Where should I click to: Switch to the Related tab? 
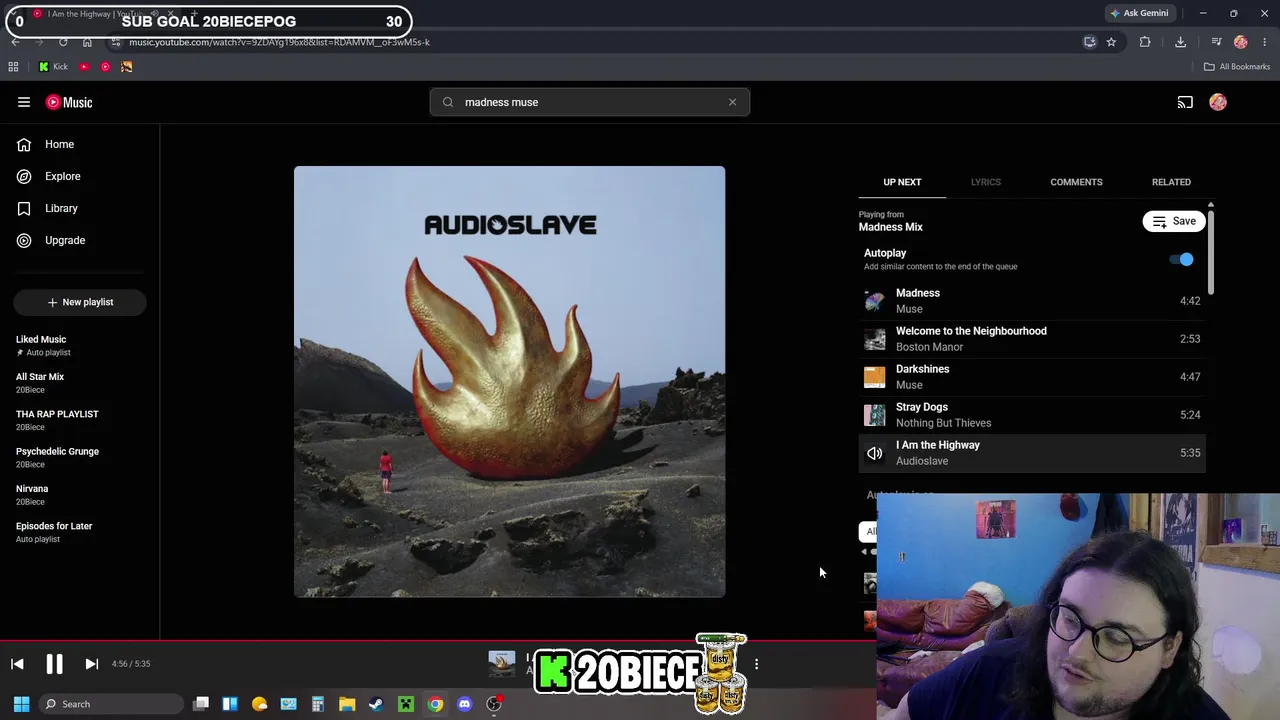(1171, 182)
